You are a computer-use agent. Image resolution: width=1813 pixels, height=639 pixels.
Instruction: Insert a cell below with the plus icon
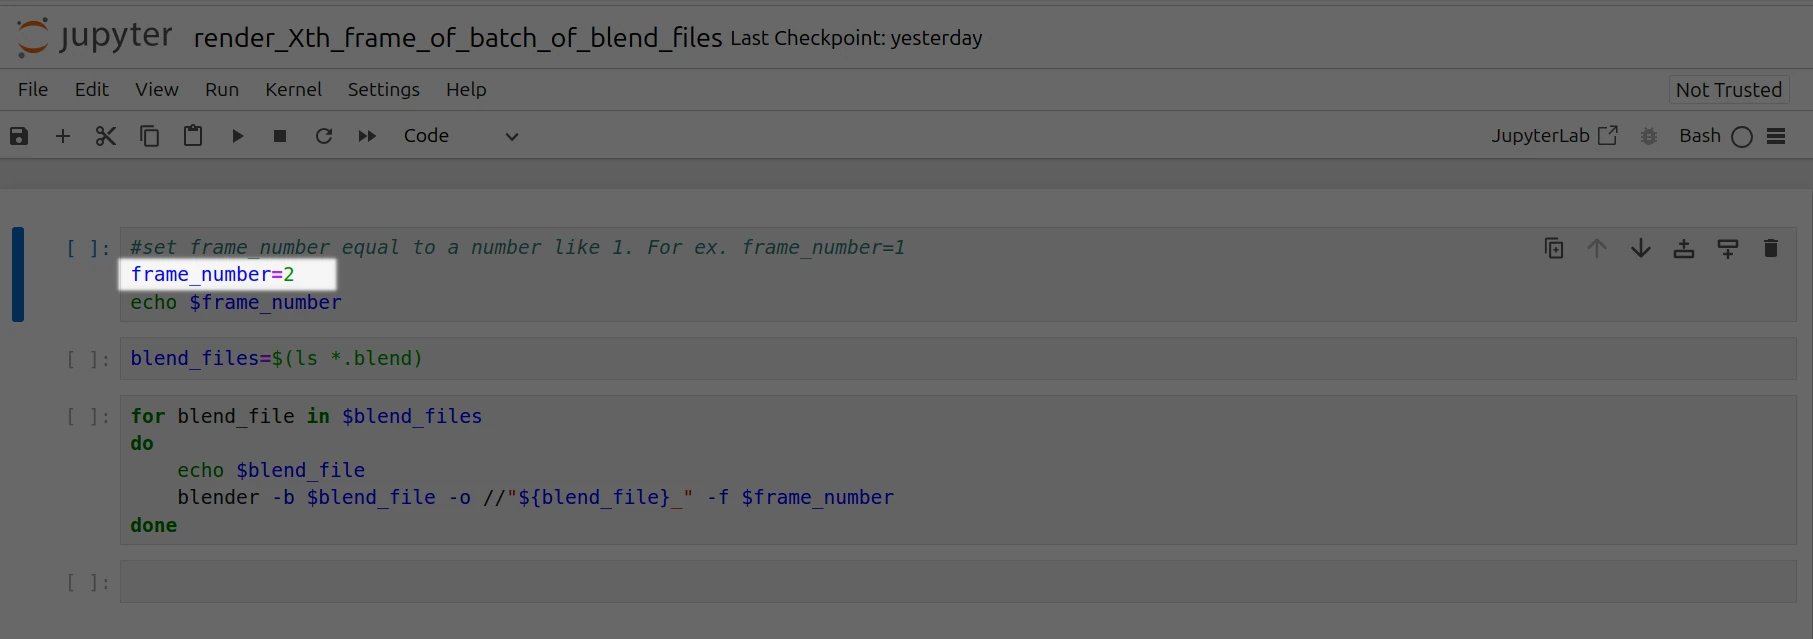(x=63, y=136)
